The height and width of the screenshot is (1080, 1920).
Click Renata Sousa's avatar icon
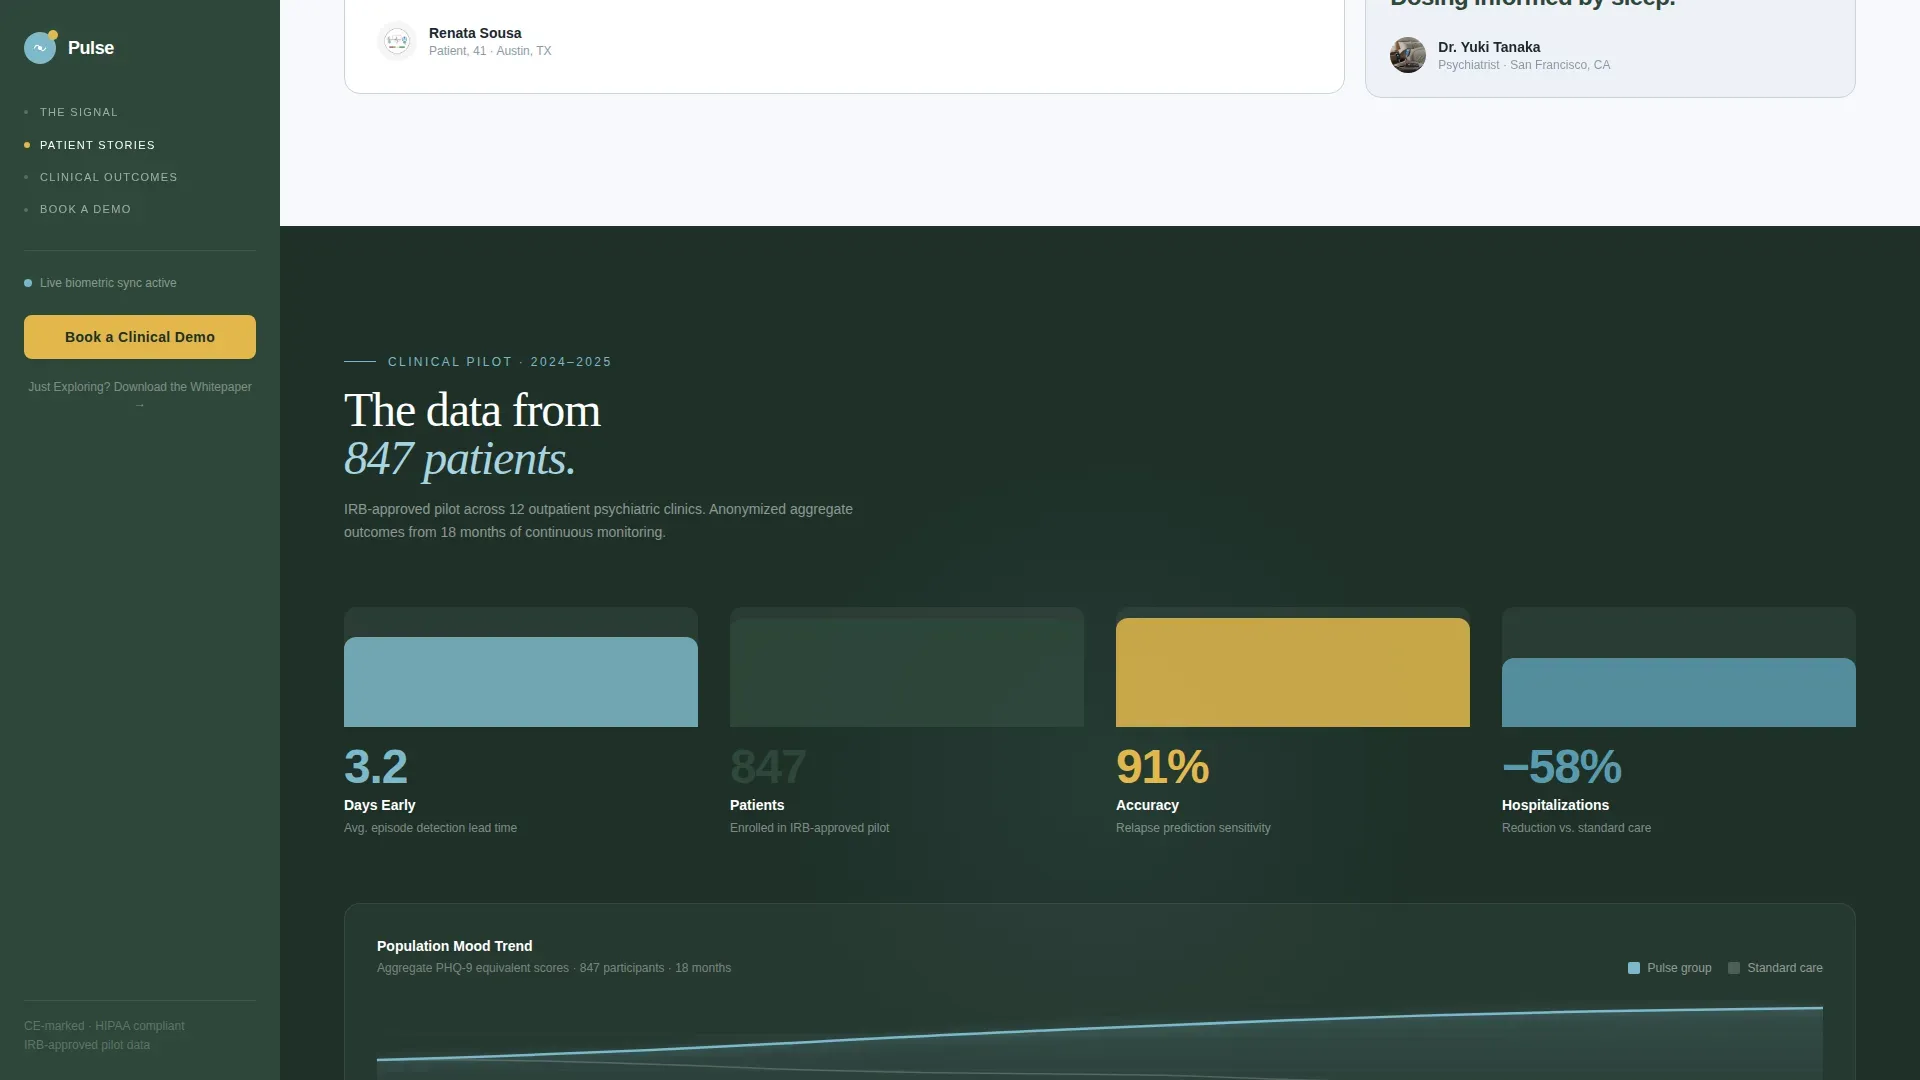pos(397,41)
